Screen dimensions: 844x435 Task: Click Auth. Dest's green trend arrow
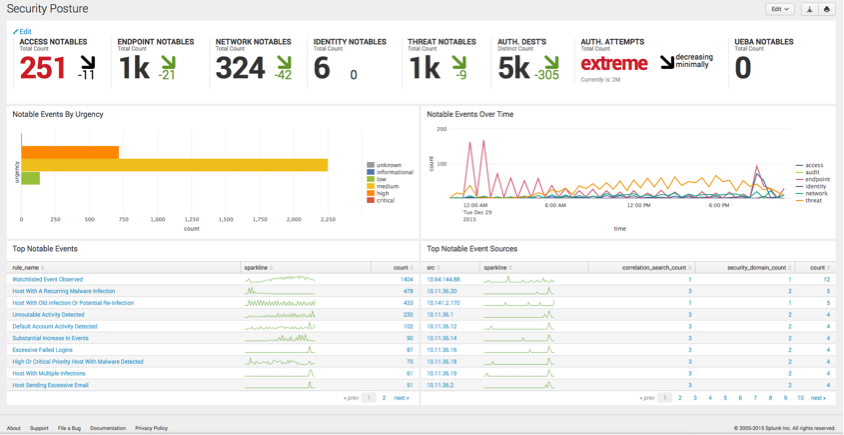(x=551, y=63)
